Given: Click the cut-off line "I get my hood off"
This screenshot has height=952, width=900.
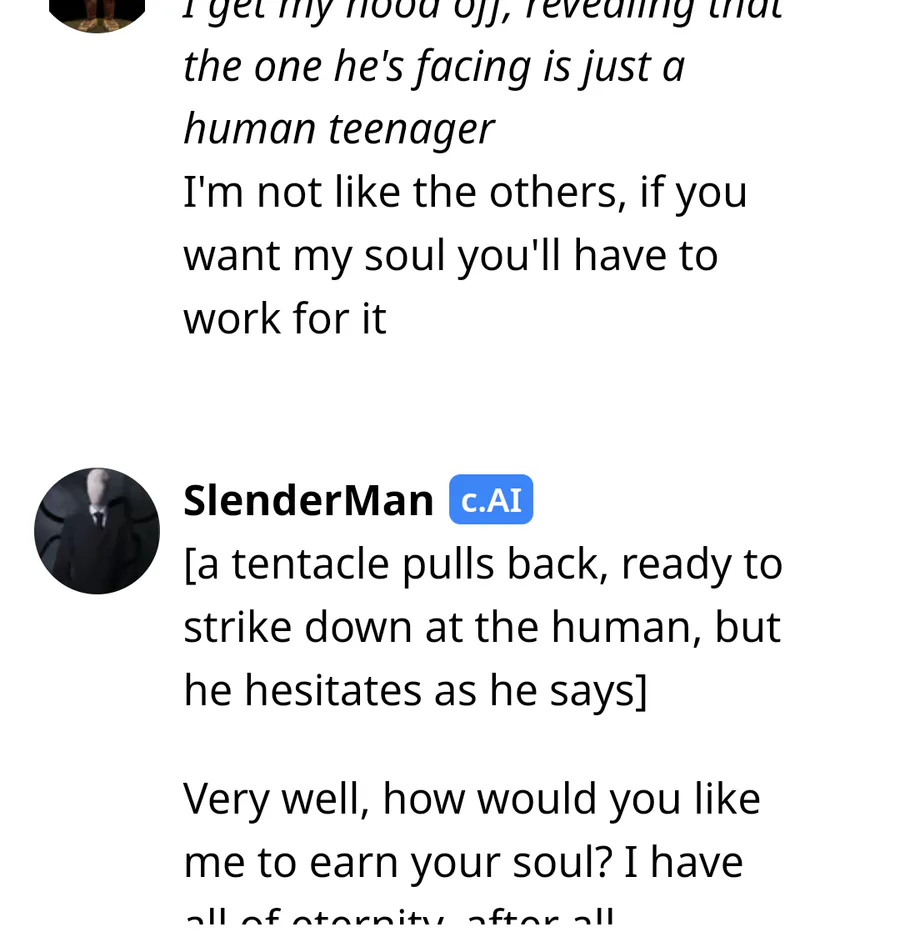Looking at the screenshot, I should (482, 10).
